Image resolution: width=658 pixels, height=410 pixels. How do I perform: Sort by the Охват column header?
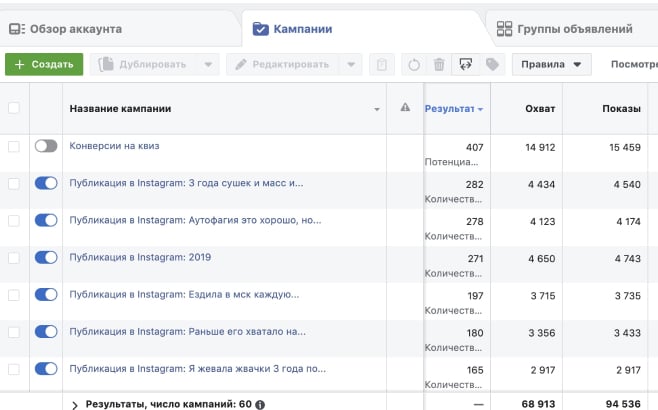pos(540,108)
